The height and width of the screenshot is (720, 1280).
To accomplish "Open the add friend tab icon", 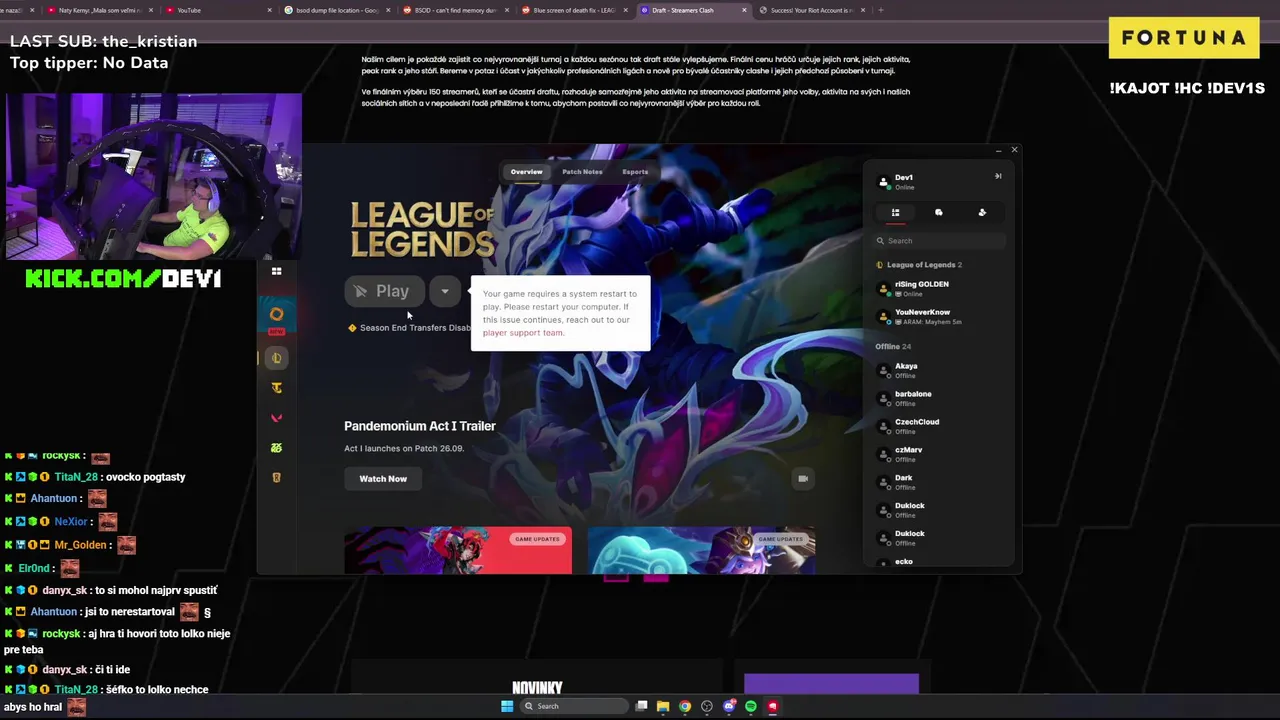I will 982,212.
